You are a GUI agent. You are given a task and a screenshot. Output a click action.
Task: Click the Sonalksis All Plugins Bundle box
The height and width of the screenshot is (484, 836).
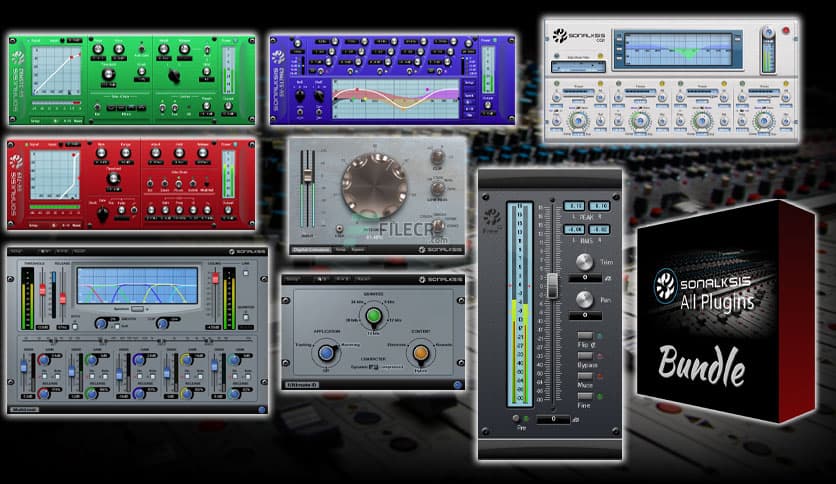click(726, 311)
